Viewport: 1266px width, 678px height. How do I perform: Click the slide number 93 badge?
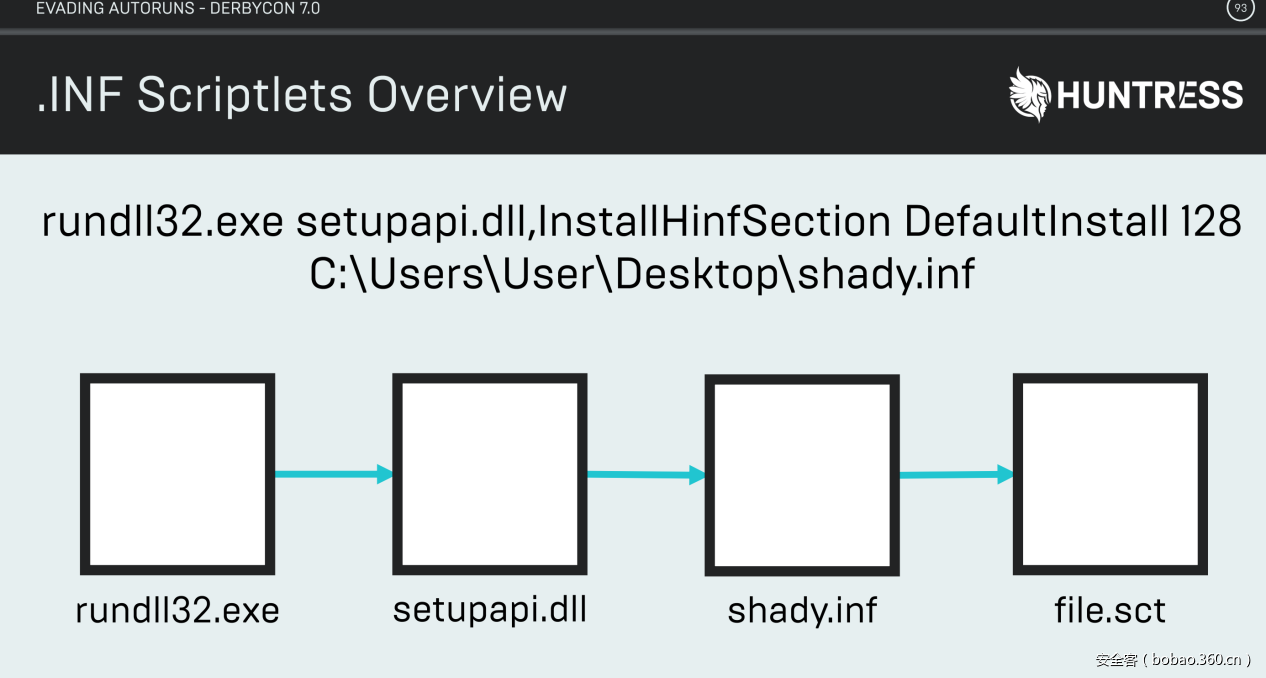click(x=1240, y=9)
